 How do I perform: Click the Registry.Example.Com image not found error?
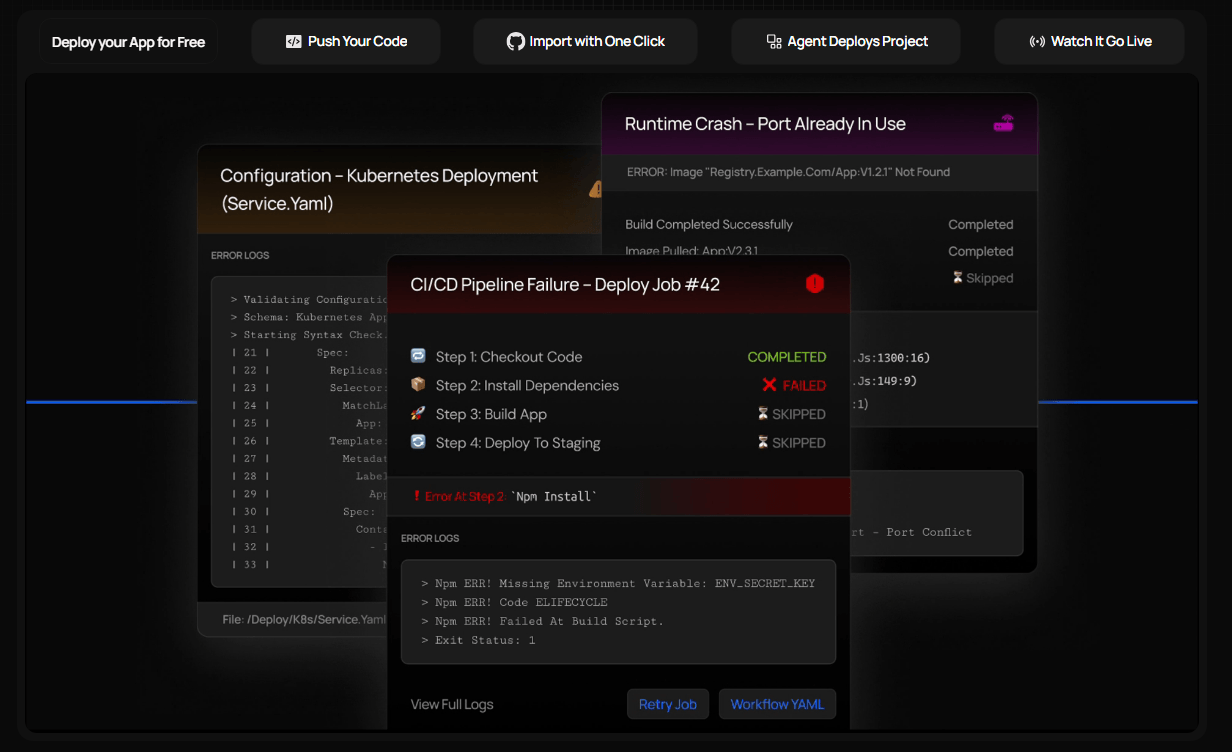tap(788, 172)
